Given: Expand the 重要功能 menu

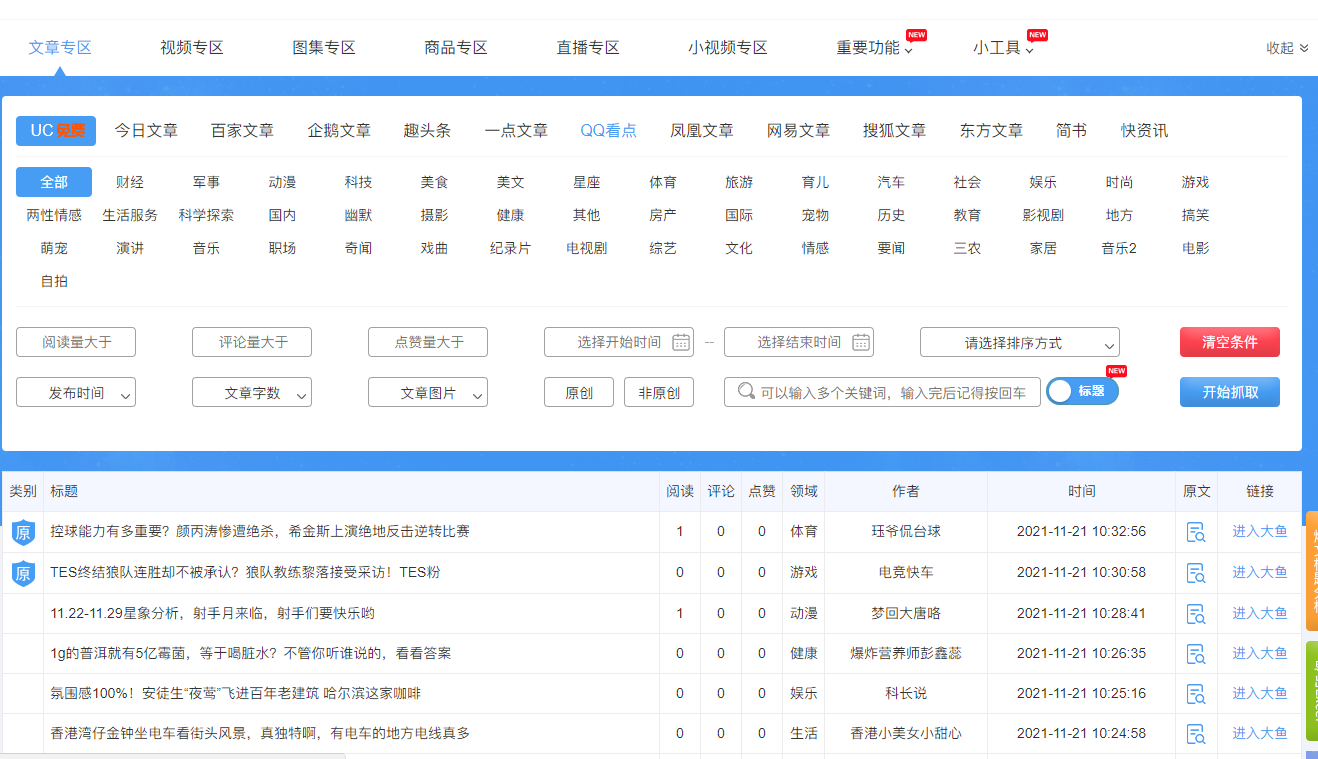Looking at the screenshot, I should [x=875, y=48].
